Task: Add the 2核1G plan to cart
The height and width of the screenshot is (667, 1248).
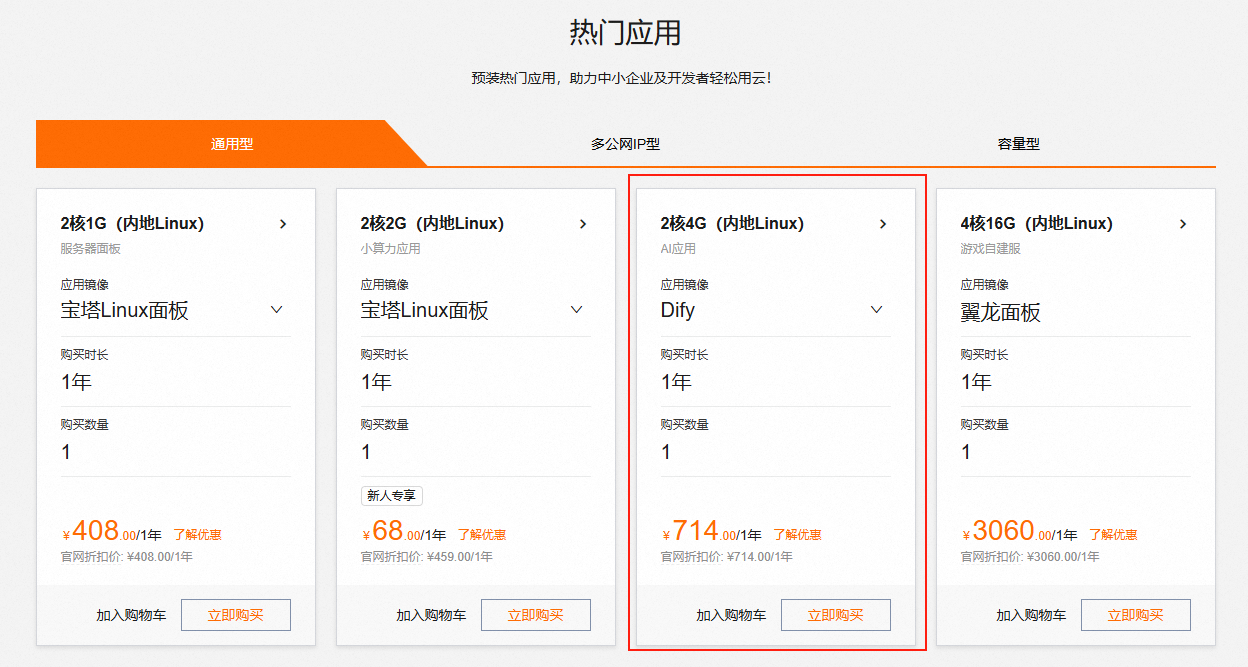Action: coord(131,616)
